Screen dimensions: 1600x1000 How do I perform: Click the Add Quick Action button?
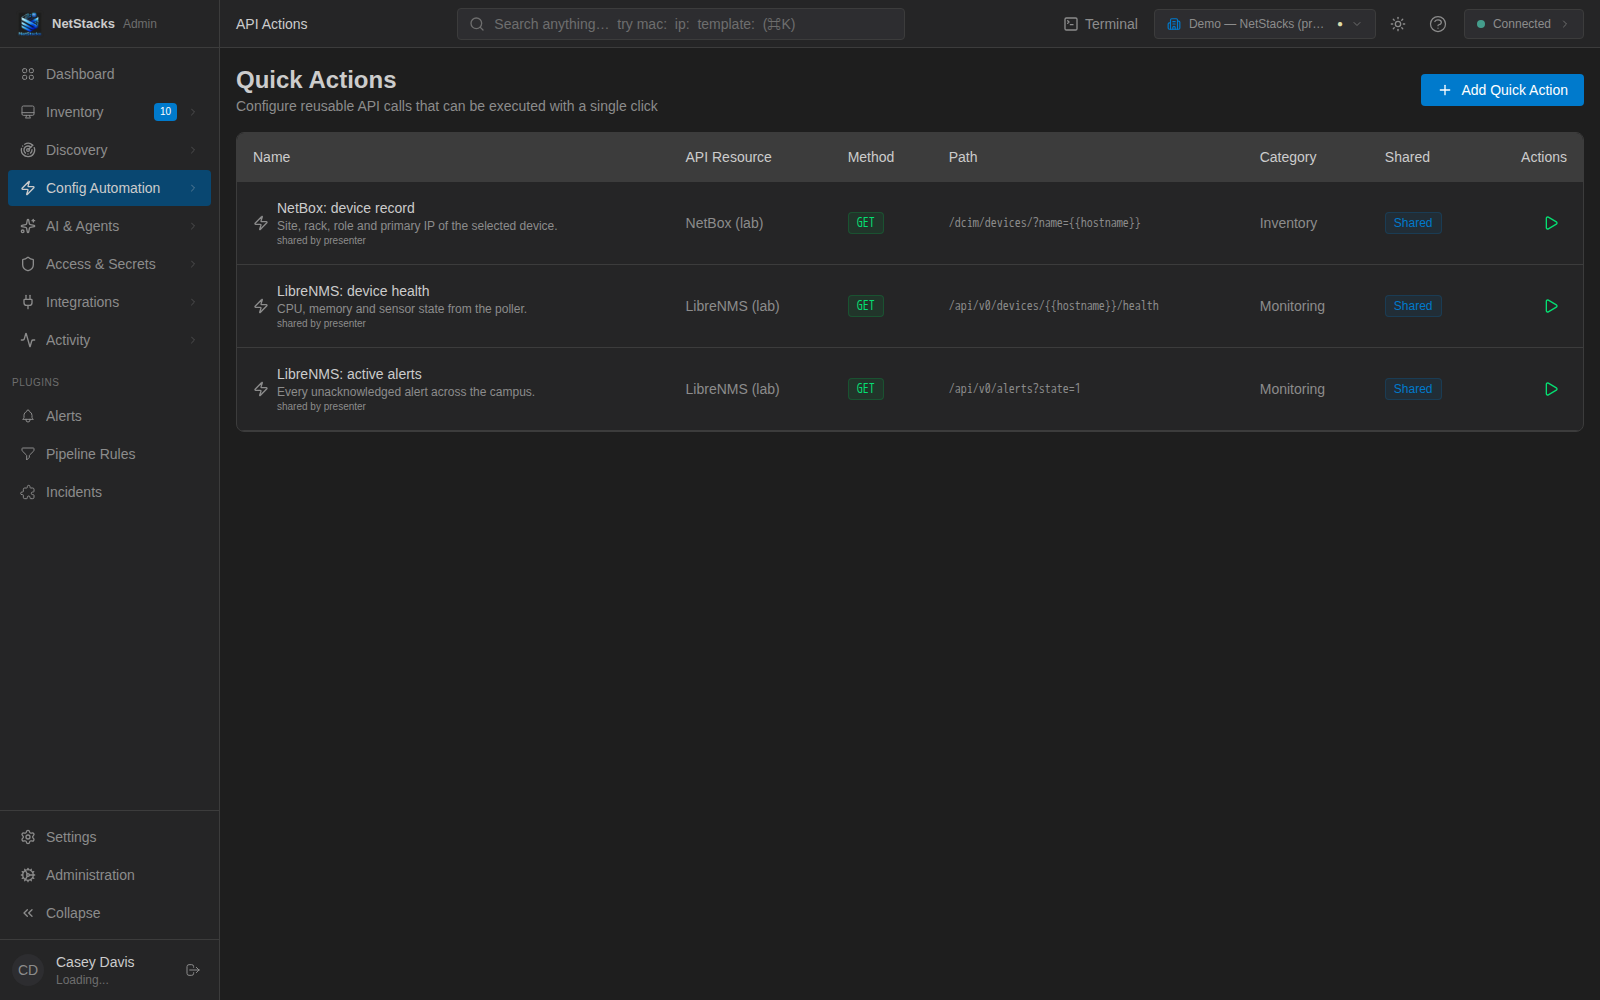(x=1502, y=90)
